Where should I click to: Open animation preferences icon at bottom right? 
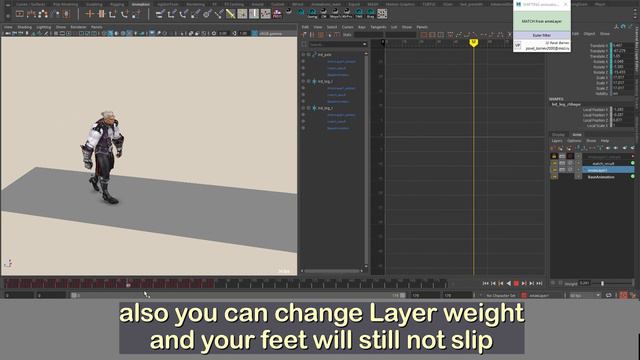633,295
